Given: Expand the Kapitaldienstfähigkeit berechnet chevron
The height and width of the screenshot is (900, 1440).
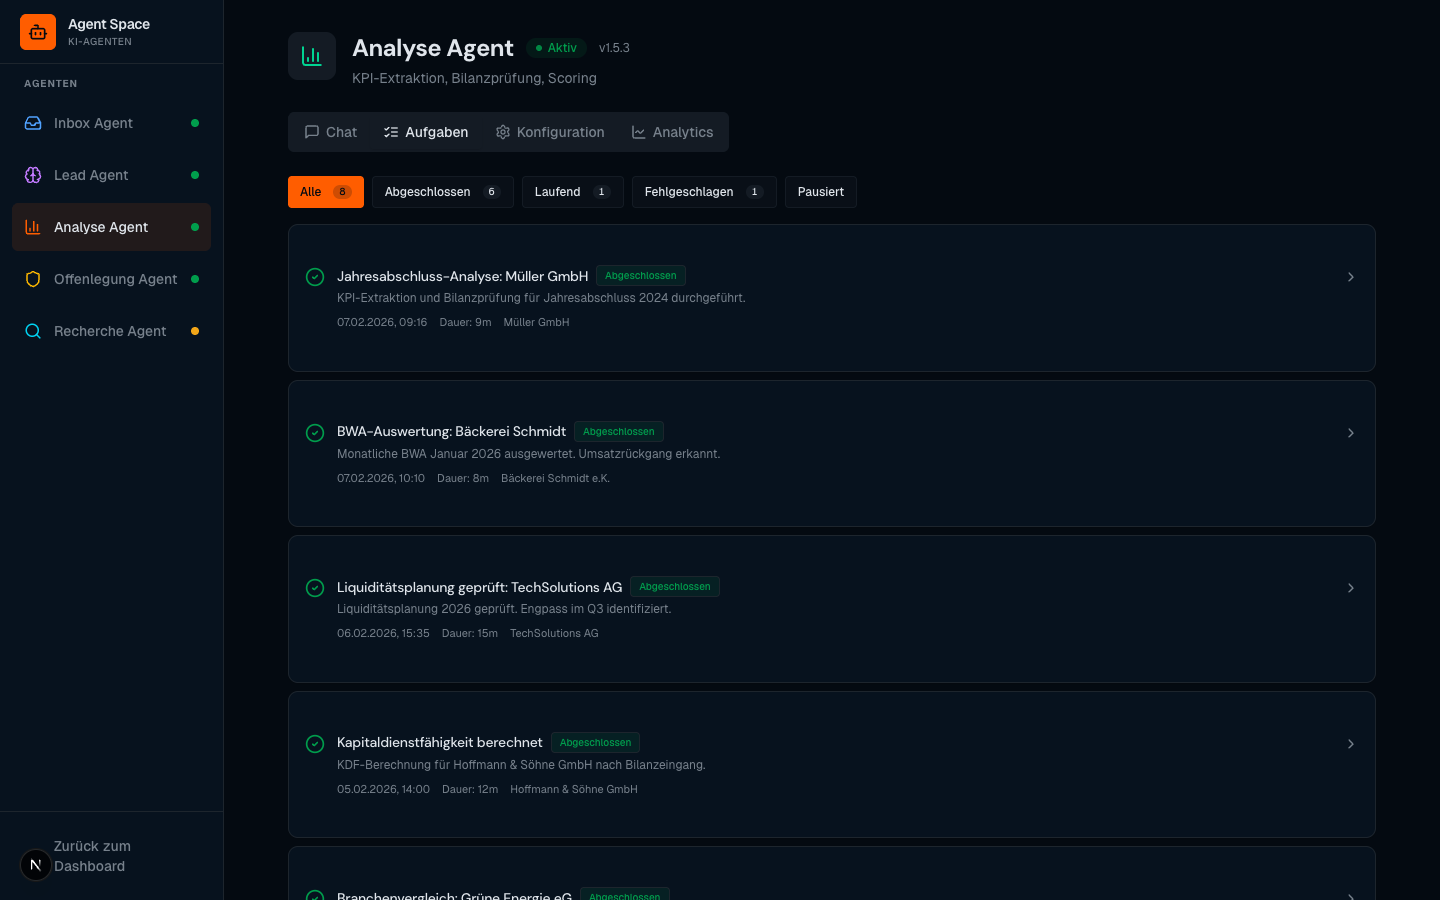Looking at the screenshot, I should tap(1350, 744).
